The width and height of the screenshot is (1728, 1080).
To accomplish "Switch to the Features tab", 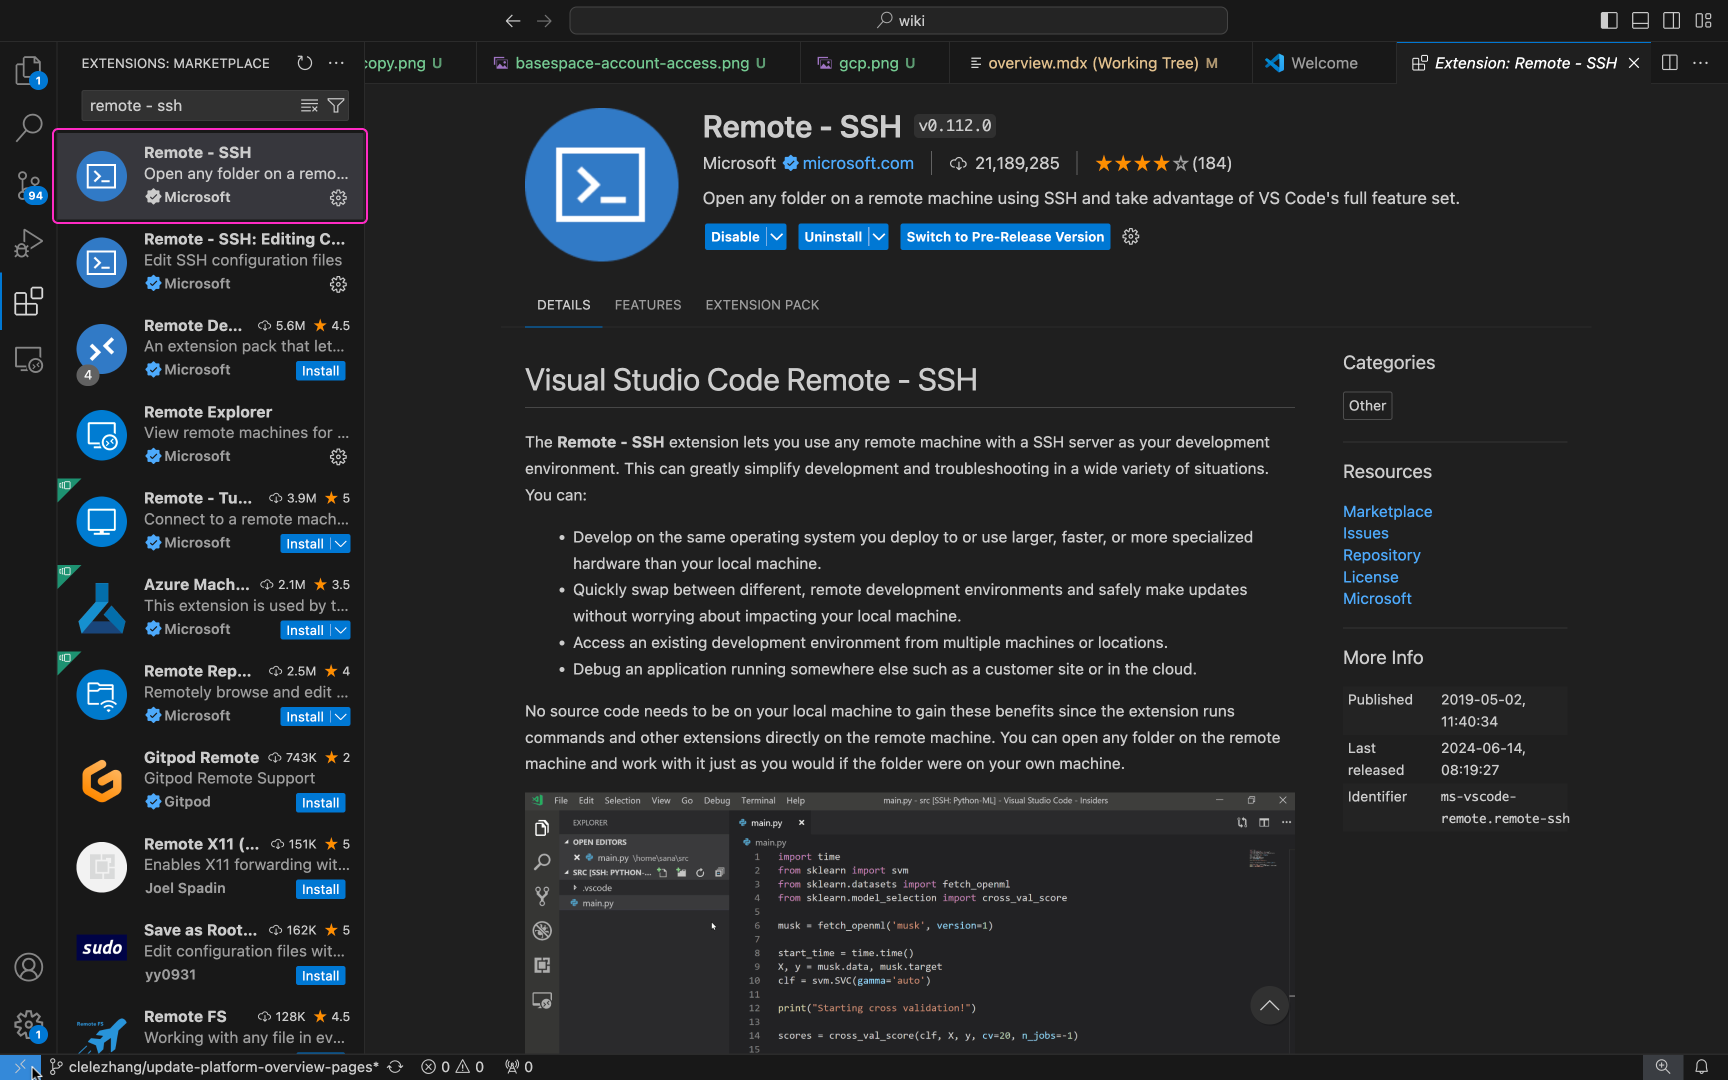I will tap(647, 305).
